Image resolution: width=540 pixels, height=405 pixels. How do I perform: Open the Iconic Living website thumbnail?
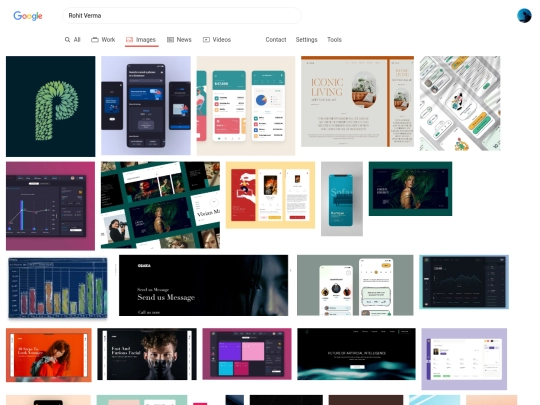click(357, 102)
